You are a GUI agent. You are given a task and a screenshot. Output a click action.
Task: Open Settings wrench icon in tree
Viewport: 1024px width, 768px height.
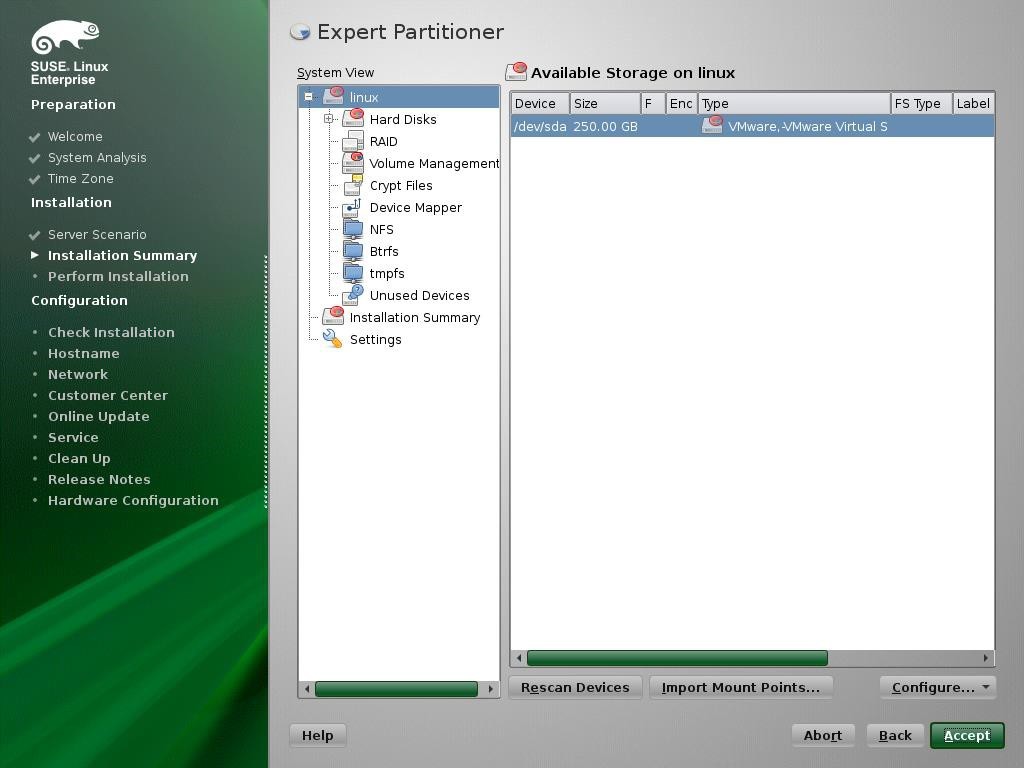333,339
